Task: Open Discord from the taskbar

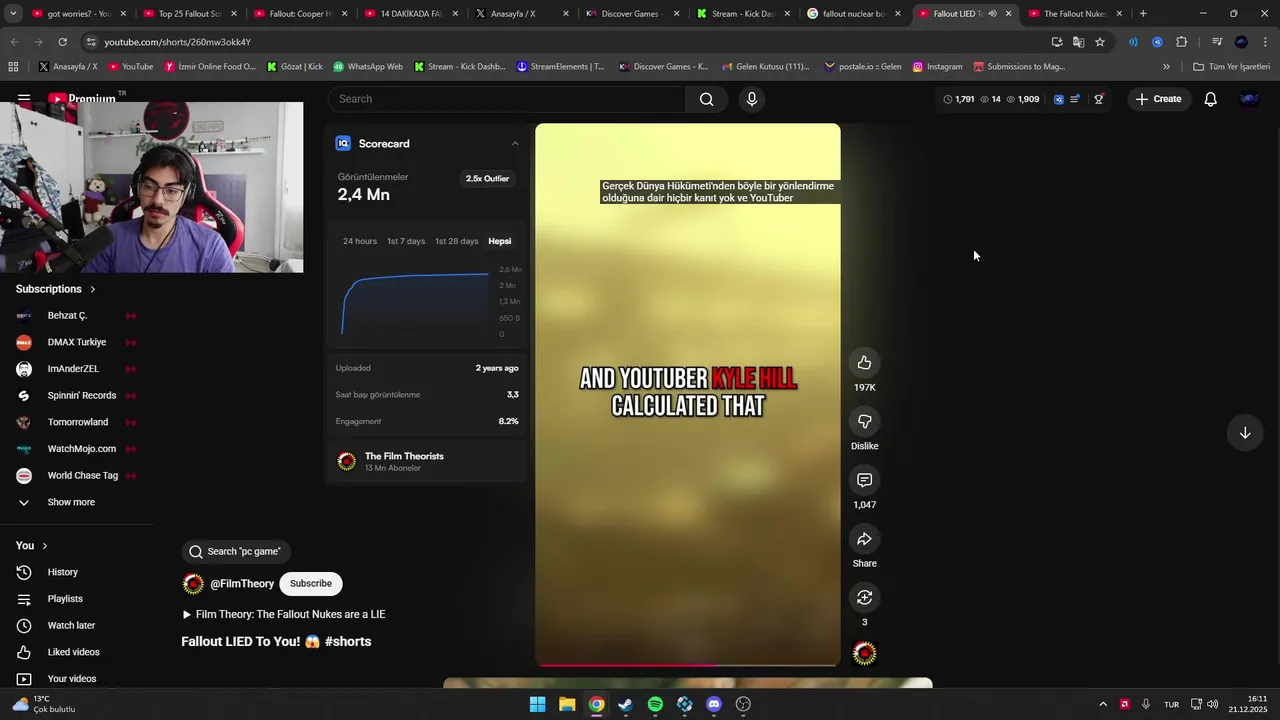Action: tap(714, 704)
